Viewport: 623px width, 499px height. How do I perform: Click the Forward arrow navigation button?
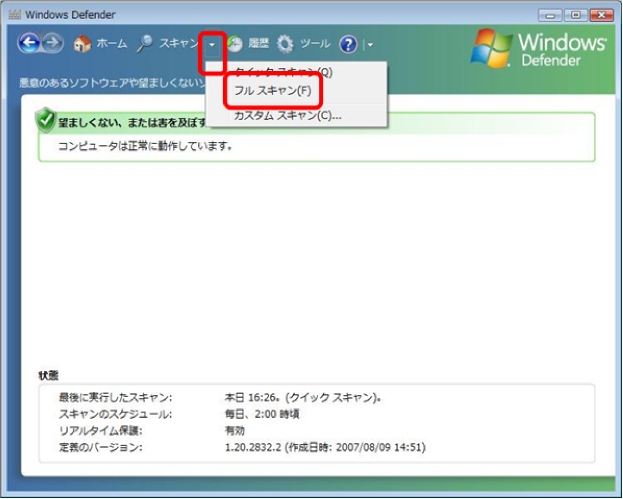[51, 44]
